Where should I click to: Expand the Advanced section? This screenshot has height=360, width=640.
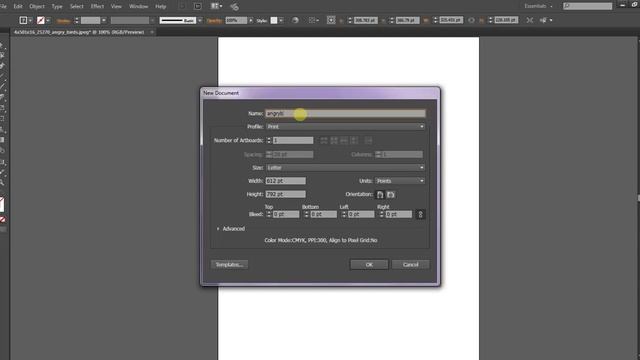click(218, 229)
